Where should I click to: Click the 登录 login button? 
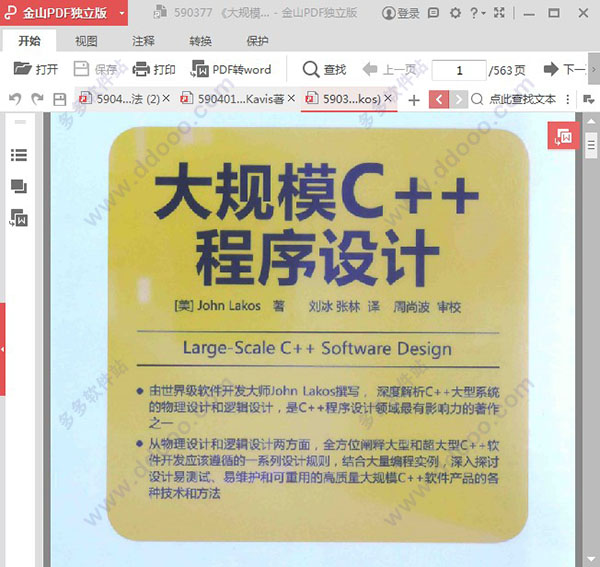click(401, 13)
